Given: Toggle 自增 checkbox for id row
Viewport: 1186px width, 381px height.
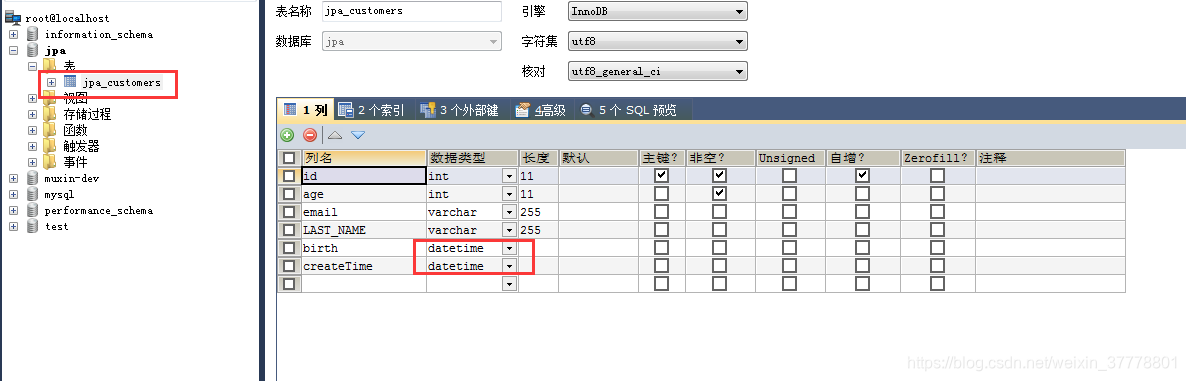Looking at the screenshot, I should point(862,175).
